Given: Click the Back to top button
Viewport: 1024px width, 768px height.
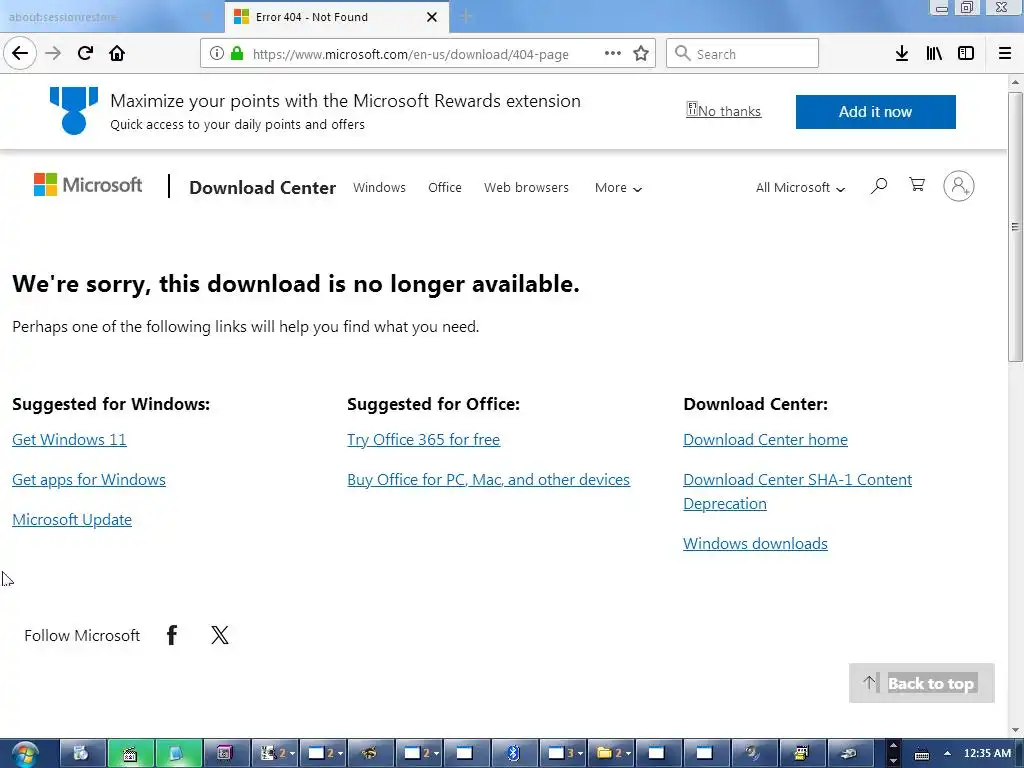Looking at the screenshot, I should (921, 683).
